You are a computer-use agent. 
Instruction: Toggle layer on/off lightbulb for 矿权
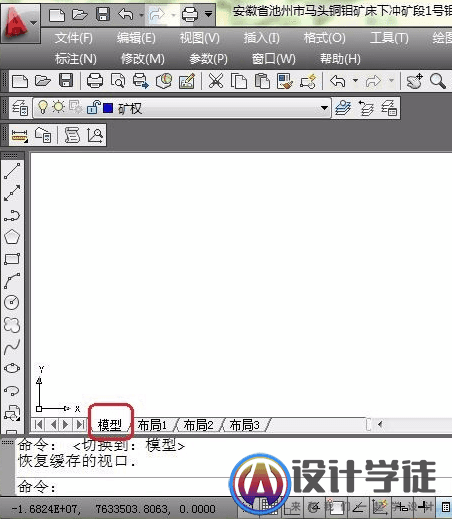click(x=42, y=107)
